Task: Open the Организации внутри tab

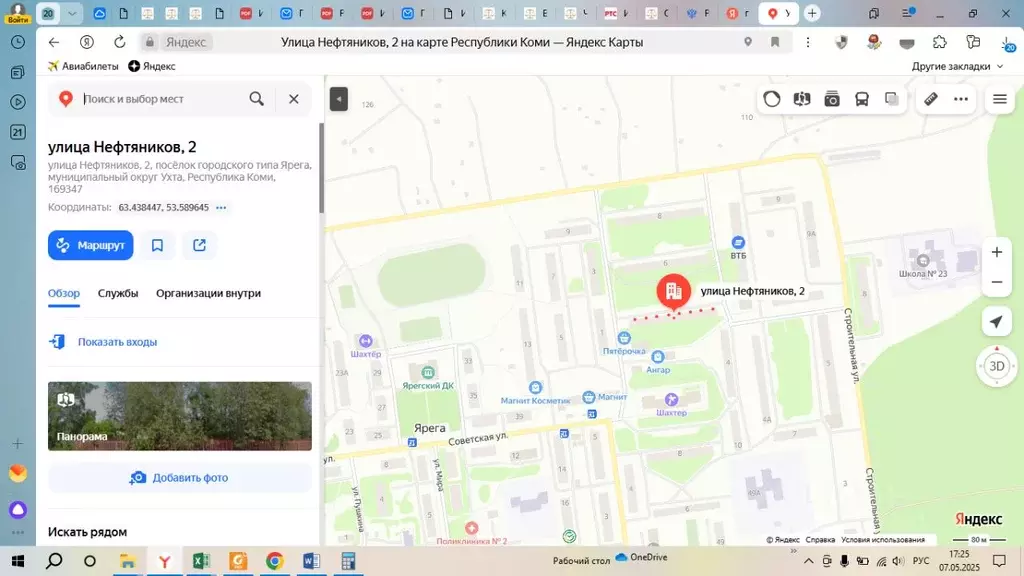Action: click(x=208, y=293)
